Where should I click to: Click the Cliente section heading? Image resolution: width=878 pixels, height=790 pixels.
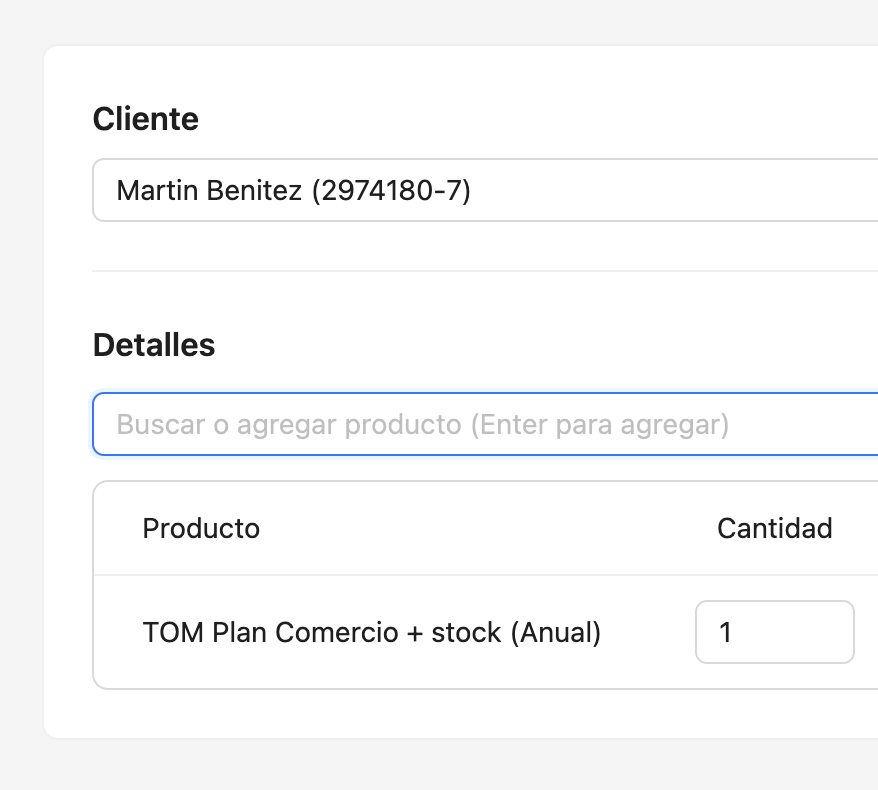pos(145,119)
